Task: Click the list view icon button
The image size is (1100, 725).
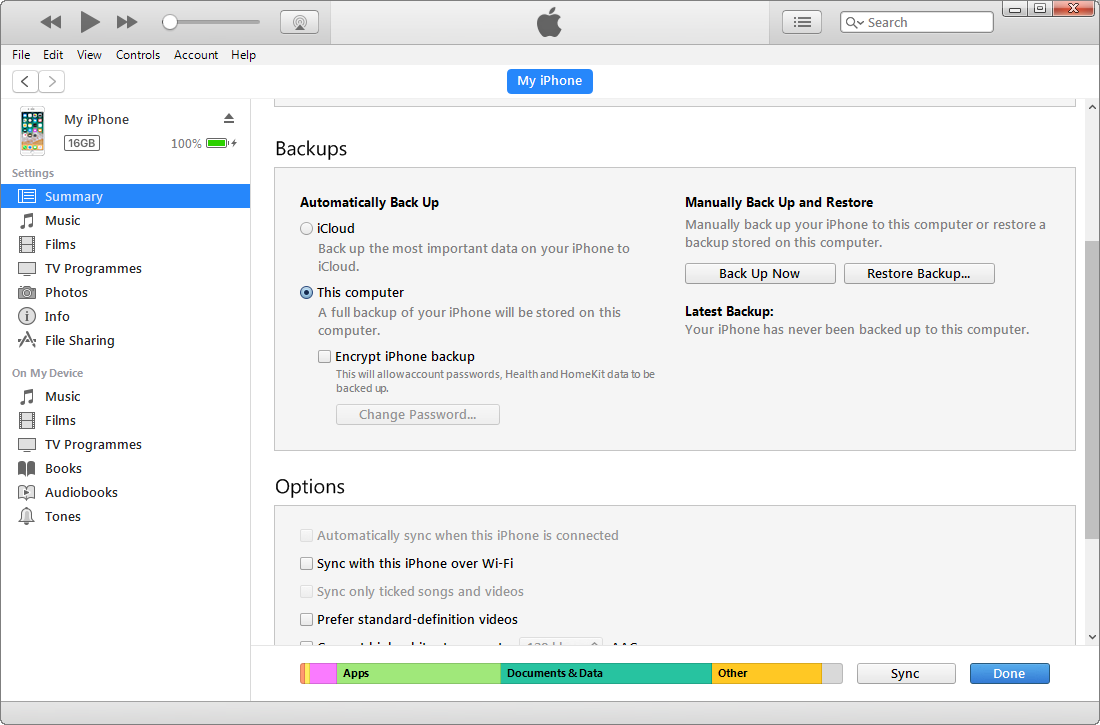Action: pyautogui.click(x=802, y=22)
